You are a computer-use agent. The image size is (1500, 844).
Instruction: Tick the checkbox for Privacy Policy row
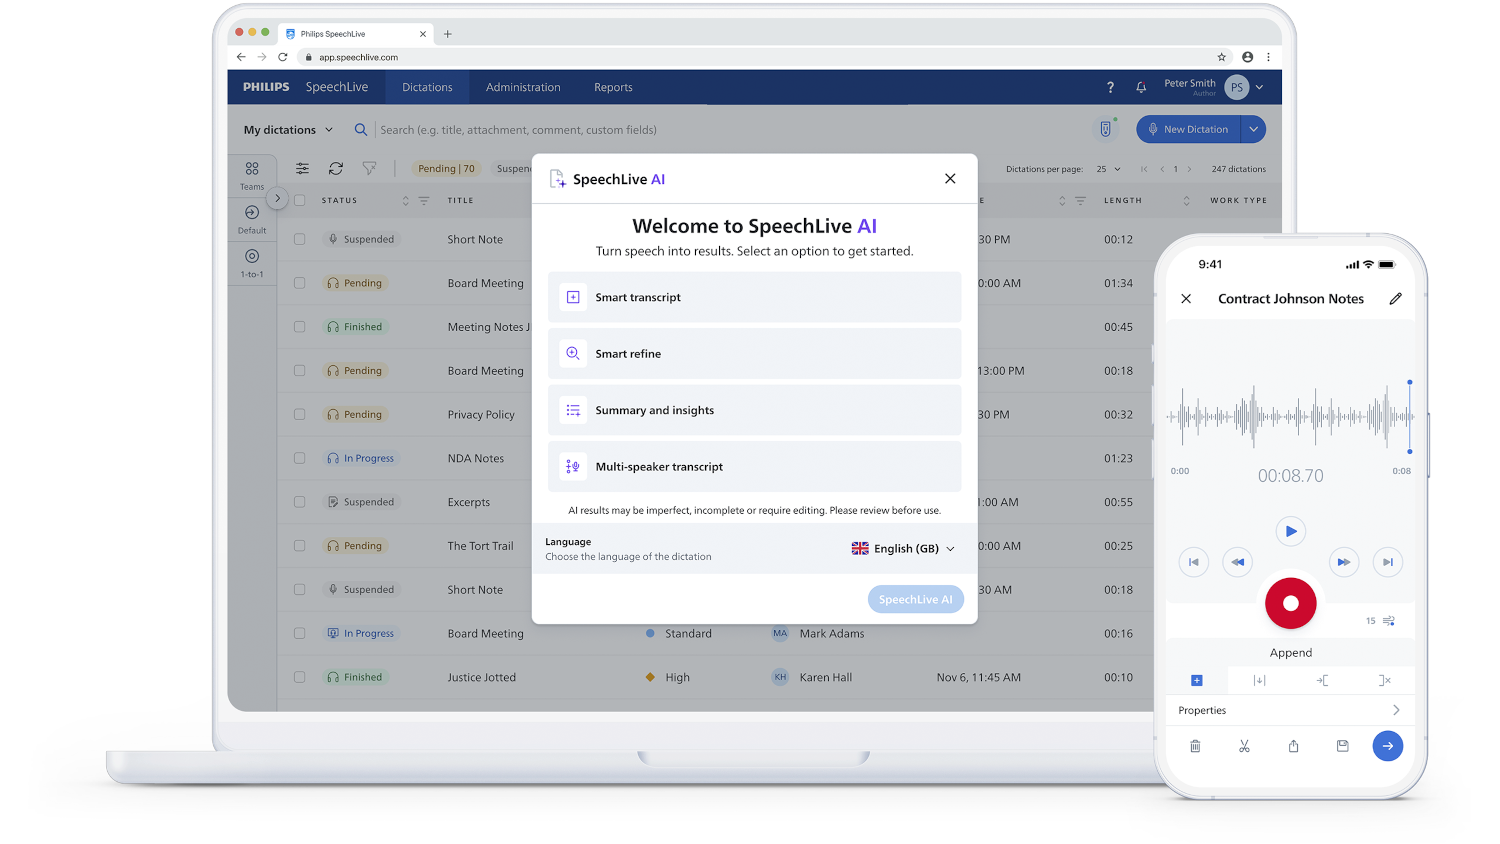(300, 414)
